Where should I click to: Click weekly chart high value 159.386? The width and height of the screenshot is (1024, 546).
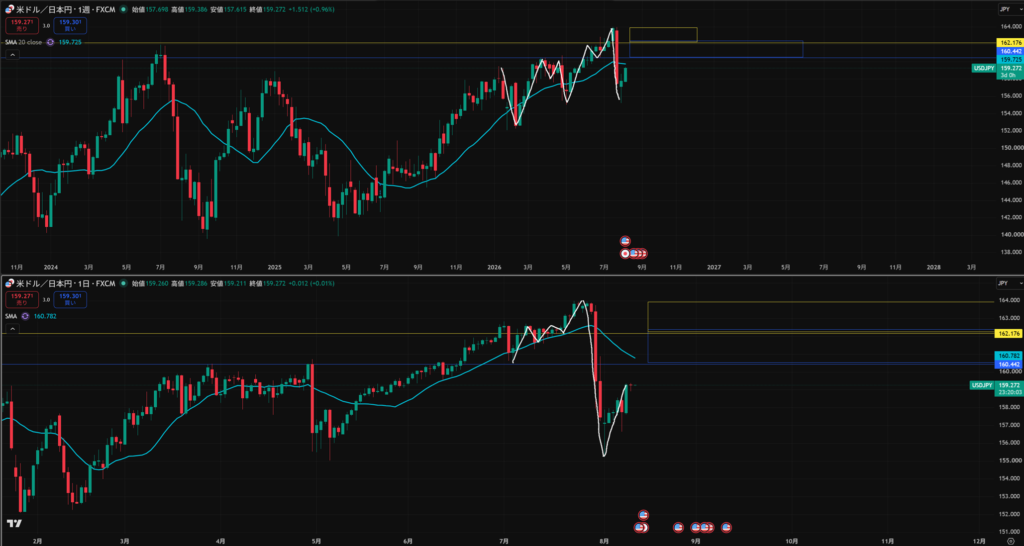coord(197,10)
